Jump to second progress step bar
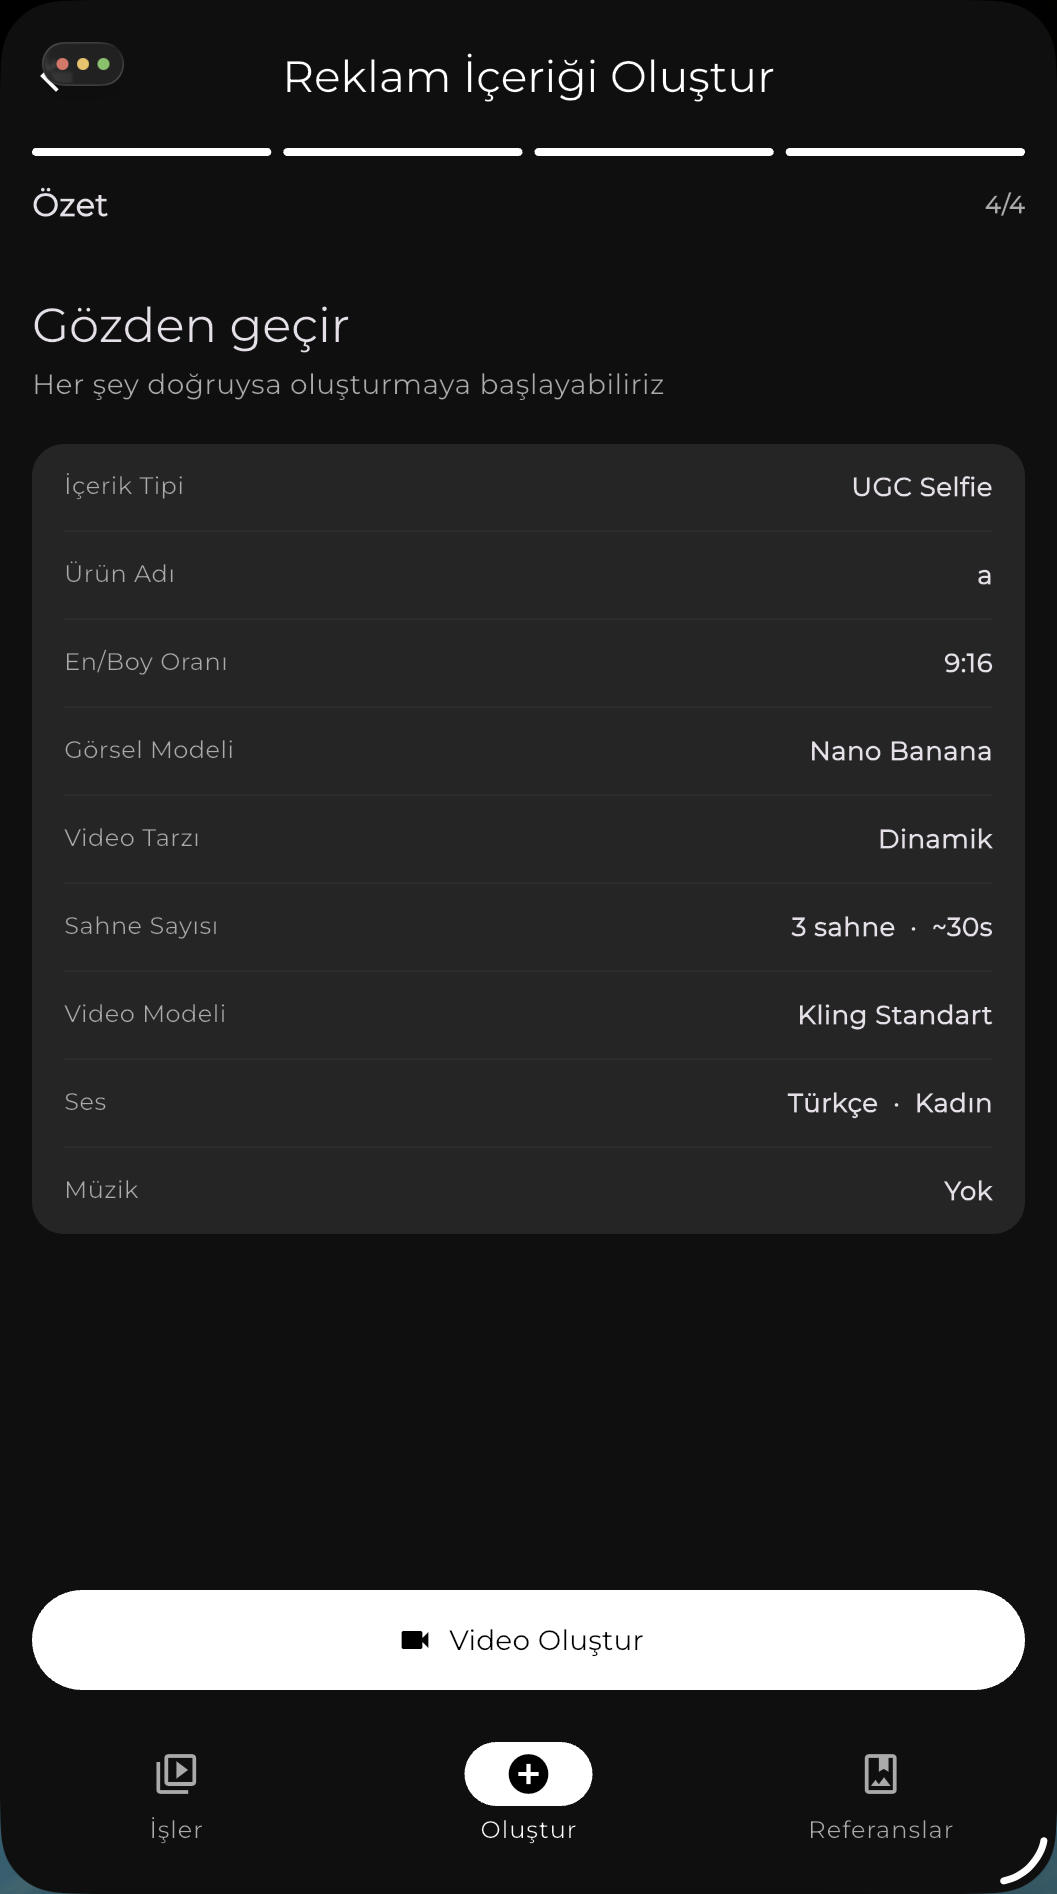The width and height of the screenshot is (1057, 1894). click(x=403, y=152)
